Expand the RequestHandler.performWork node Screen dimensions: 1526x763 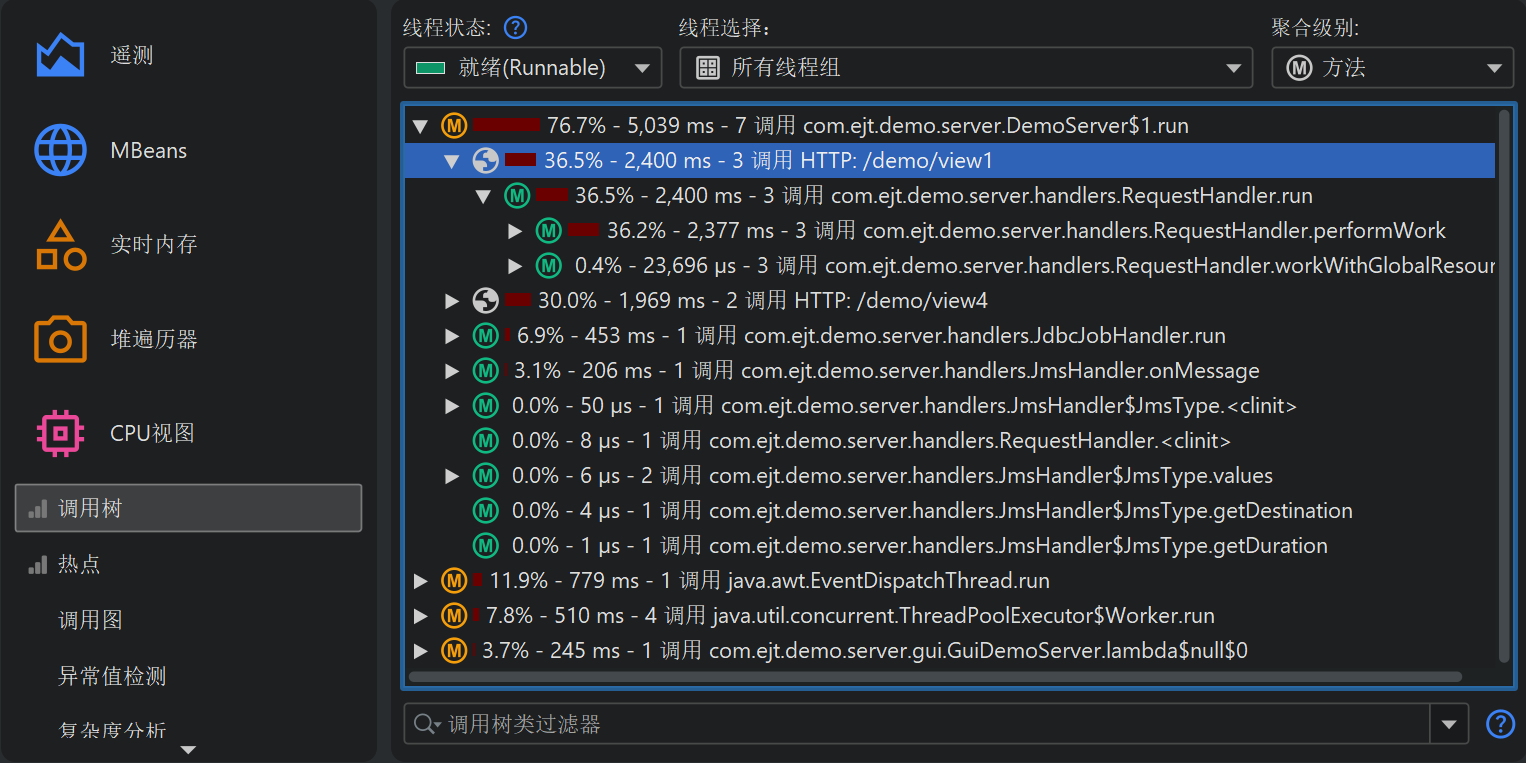(515, 231)
